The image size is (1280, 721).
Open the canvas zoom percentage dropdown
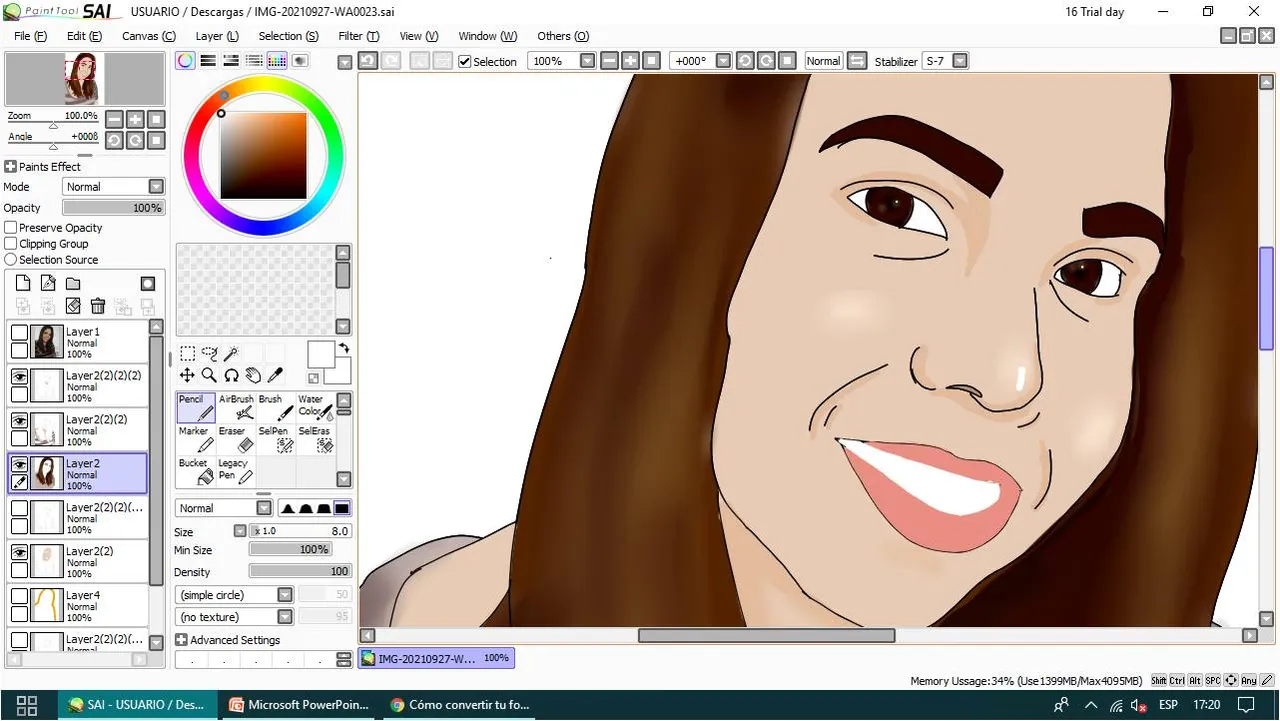(x=587, y=61)
